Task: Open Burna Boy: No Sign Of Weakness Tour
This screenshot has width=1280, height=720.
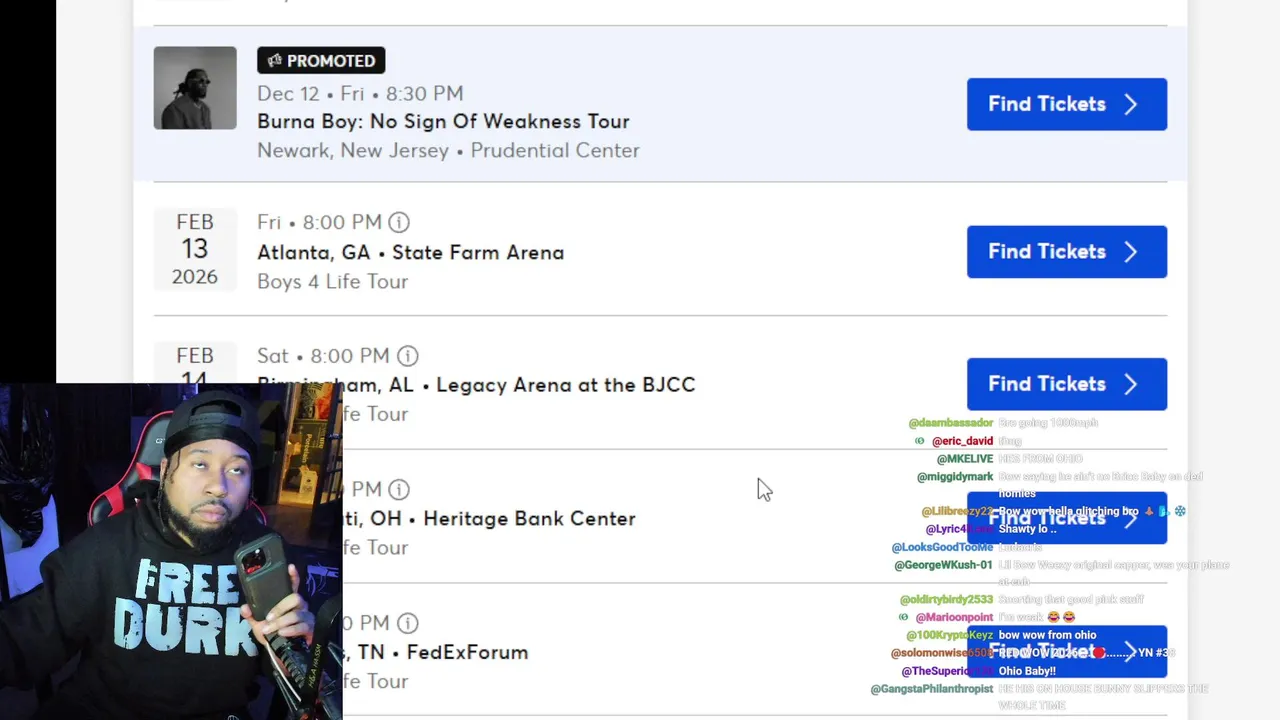Action: (443, 121)
